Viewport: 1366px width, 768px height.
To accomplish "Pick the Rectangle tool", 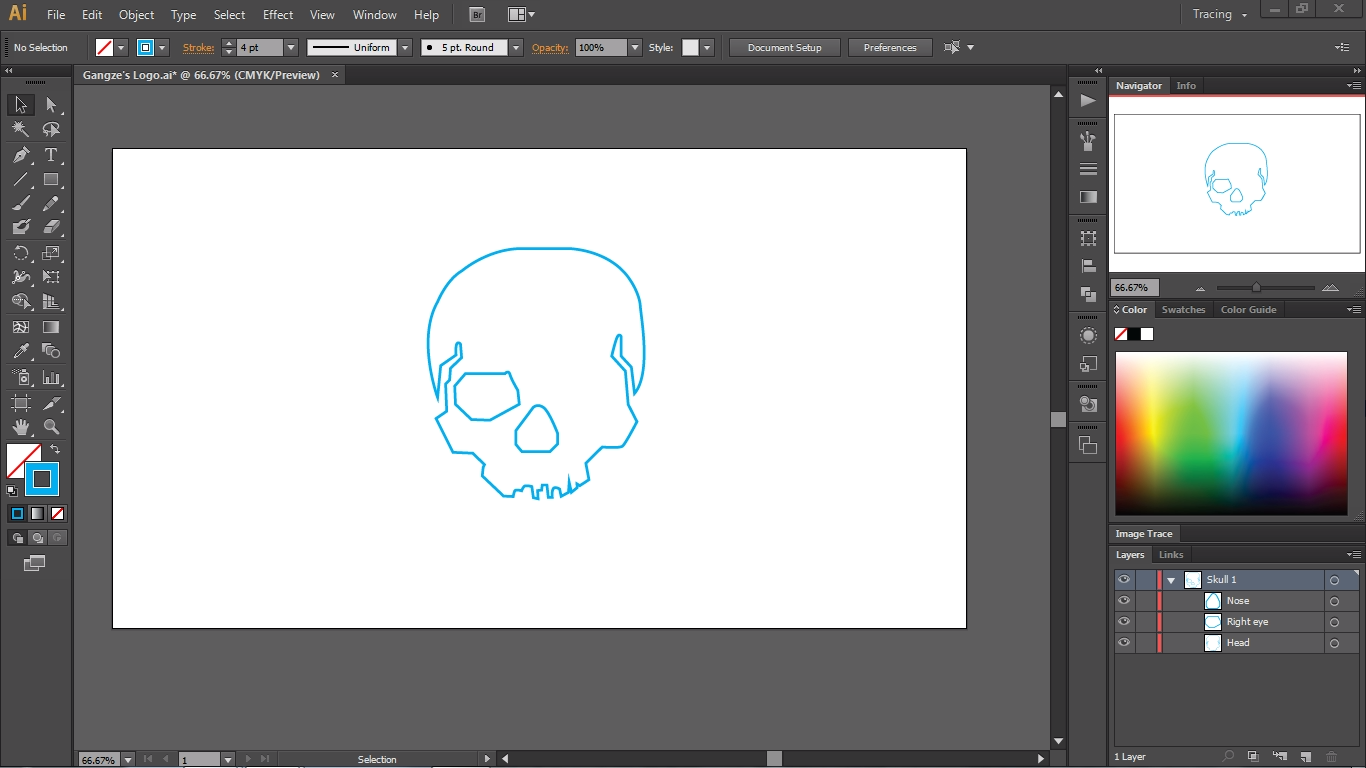I will (x=51, y=180).
